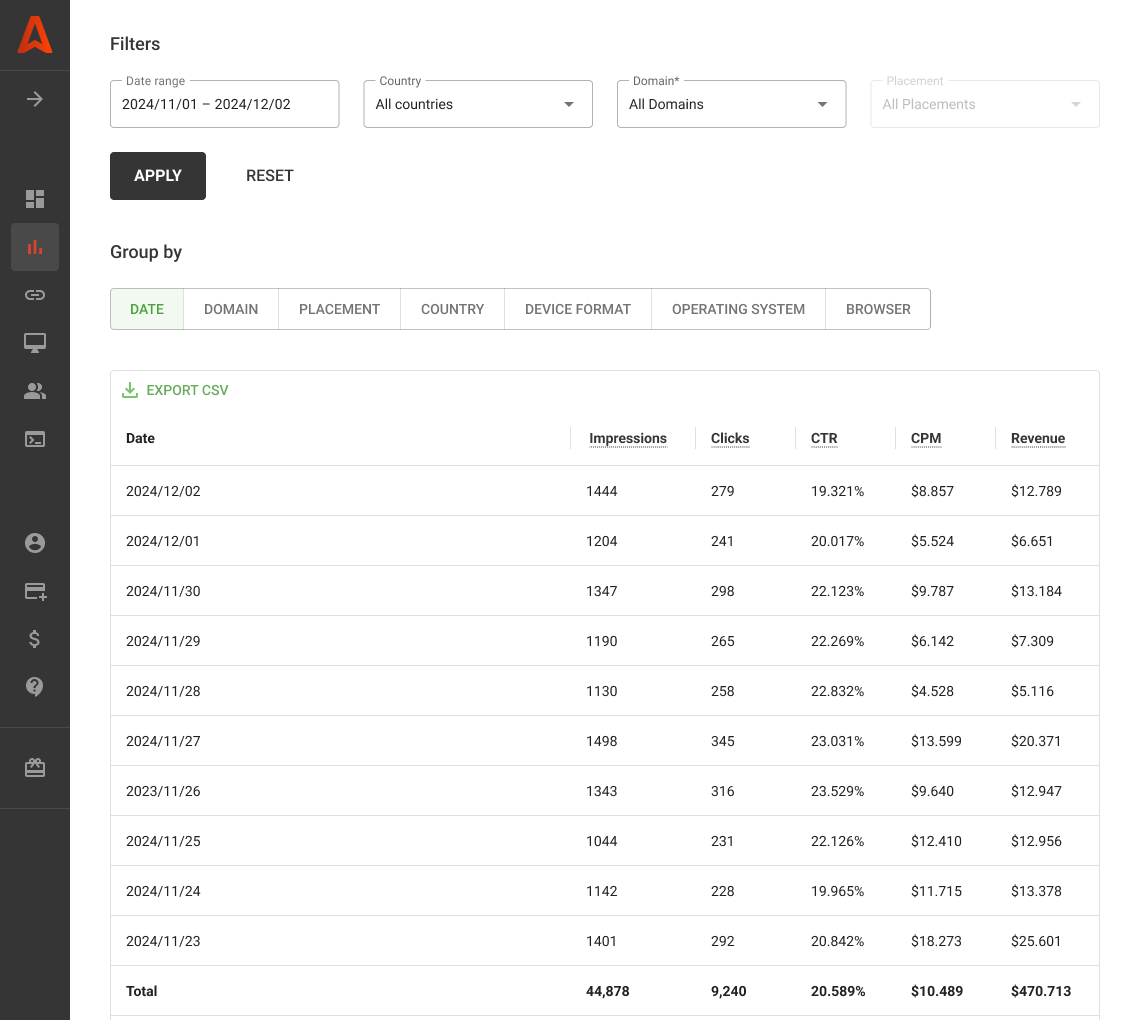This screenshot has height=1020, width=1140.
Task: Click the 2024/11/28 date cell
Action: [x=163, y=691]
